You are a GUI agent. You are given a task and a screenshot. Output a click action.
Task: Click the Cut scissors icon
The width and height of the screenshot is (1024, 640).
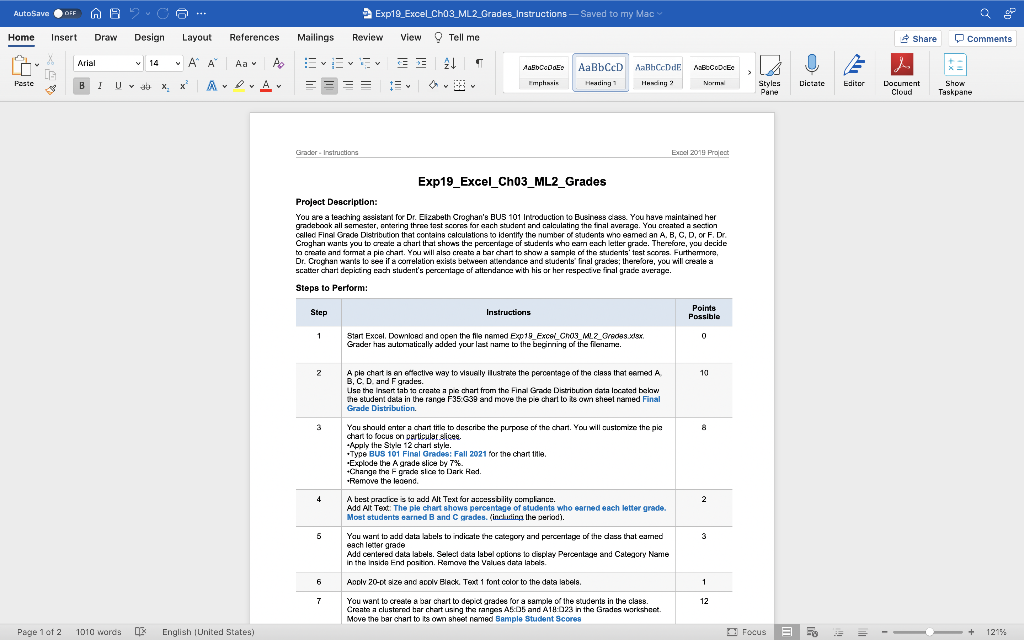50,60
